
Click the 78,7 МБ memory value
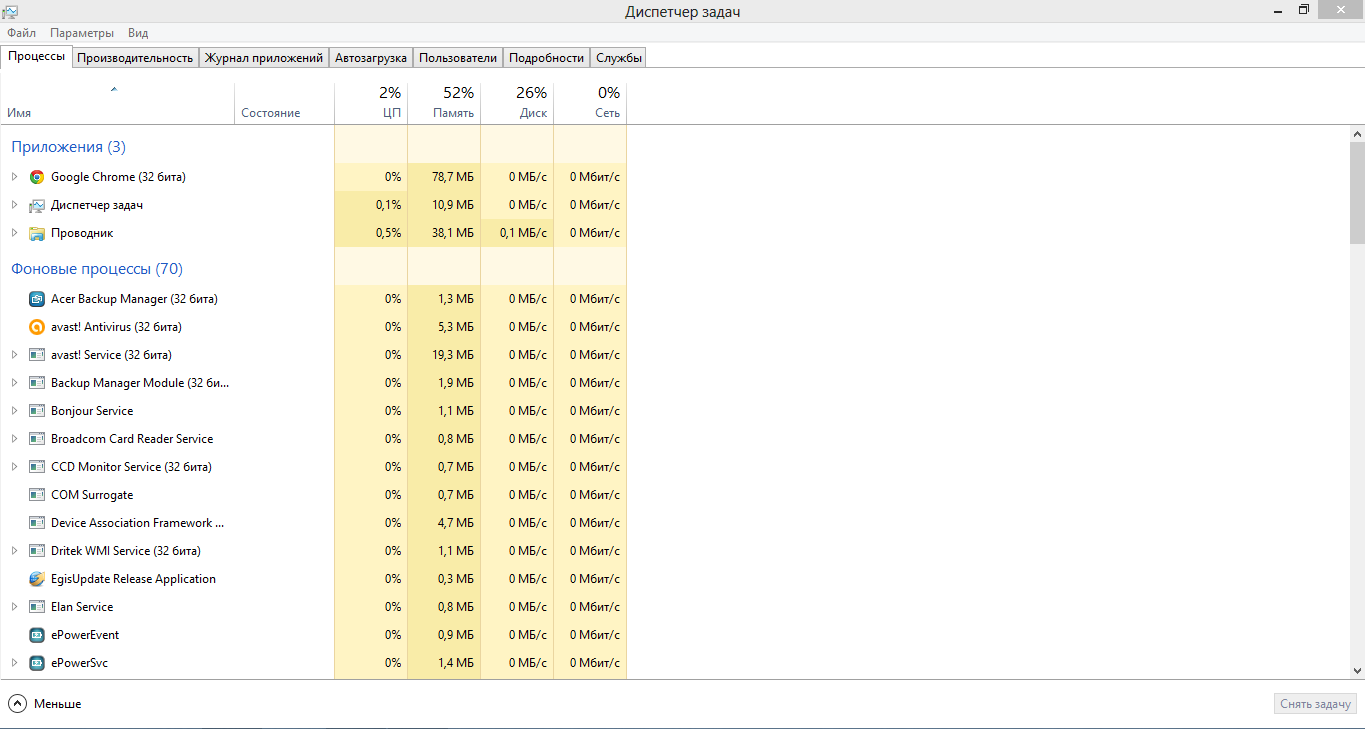[x=453, y=177]
